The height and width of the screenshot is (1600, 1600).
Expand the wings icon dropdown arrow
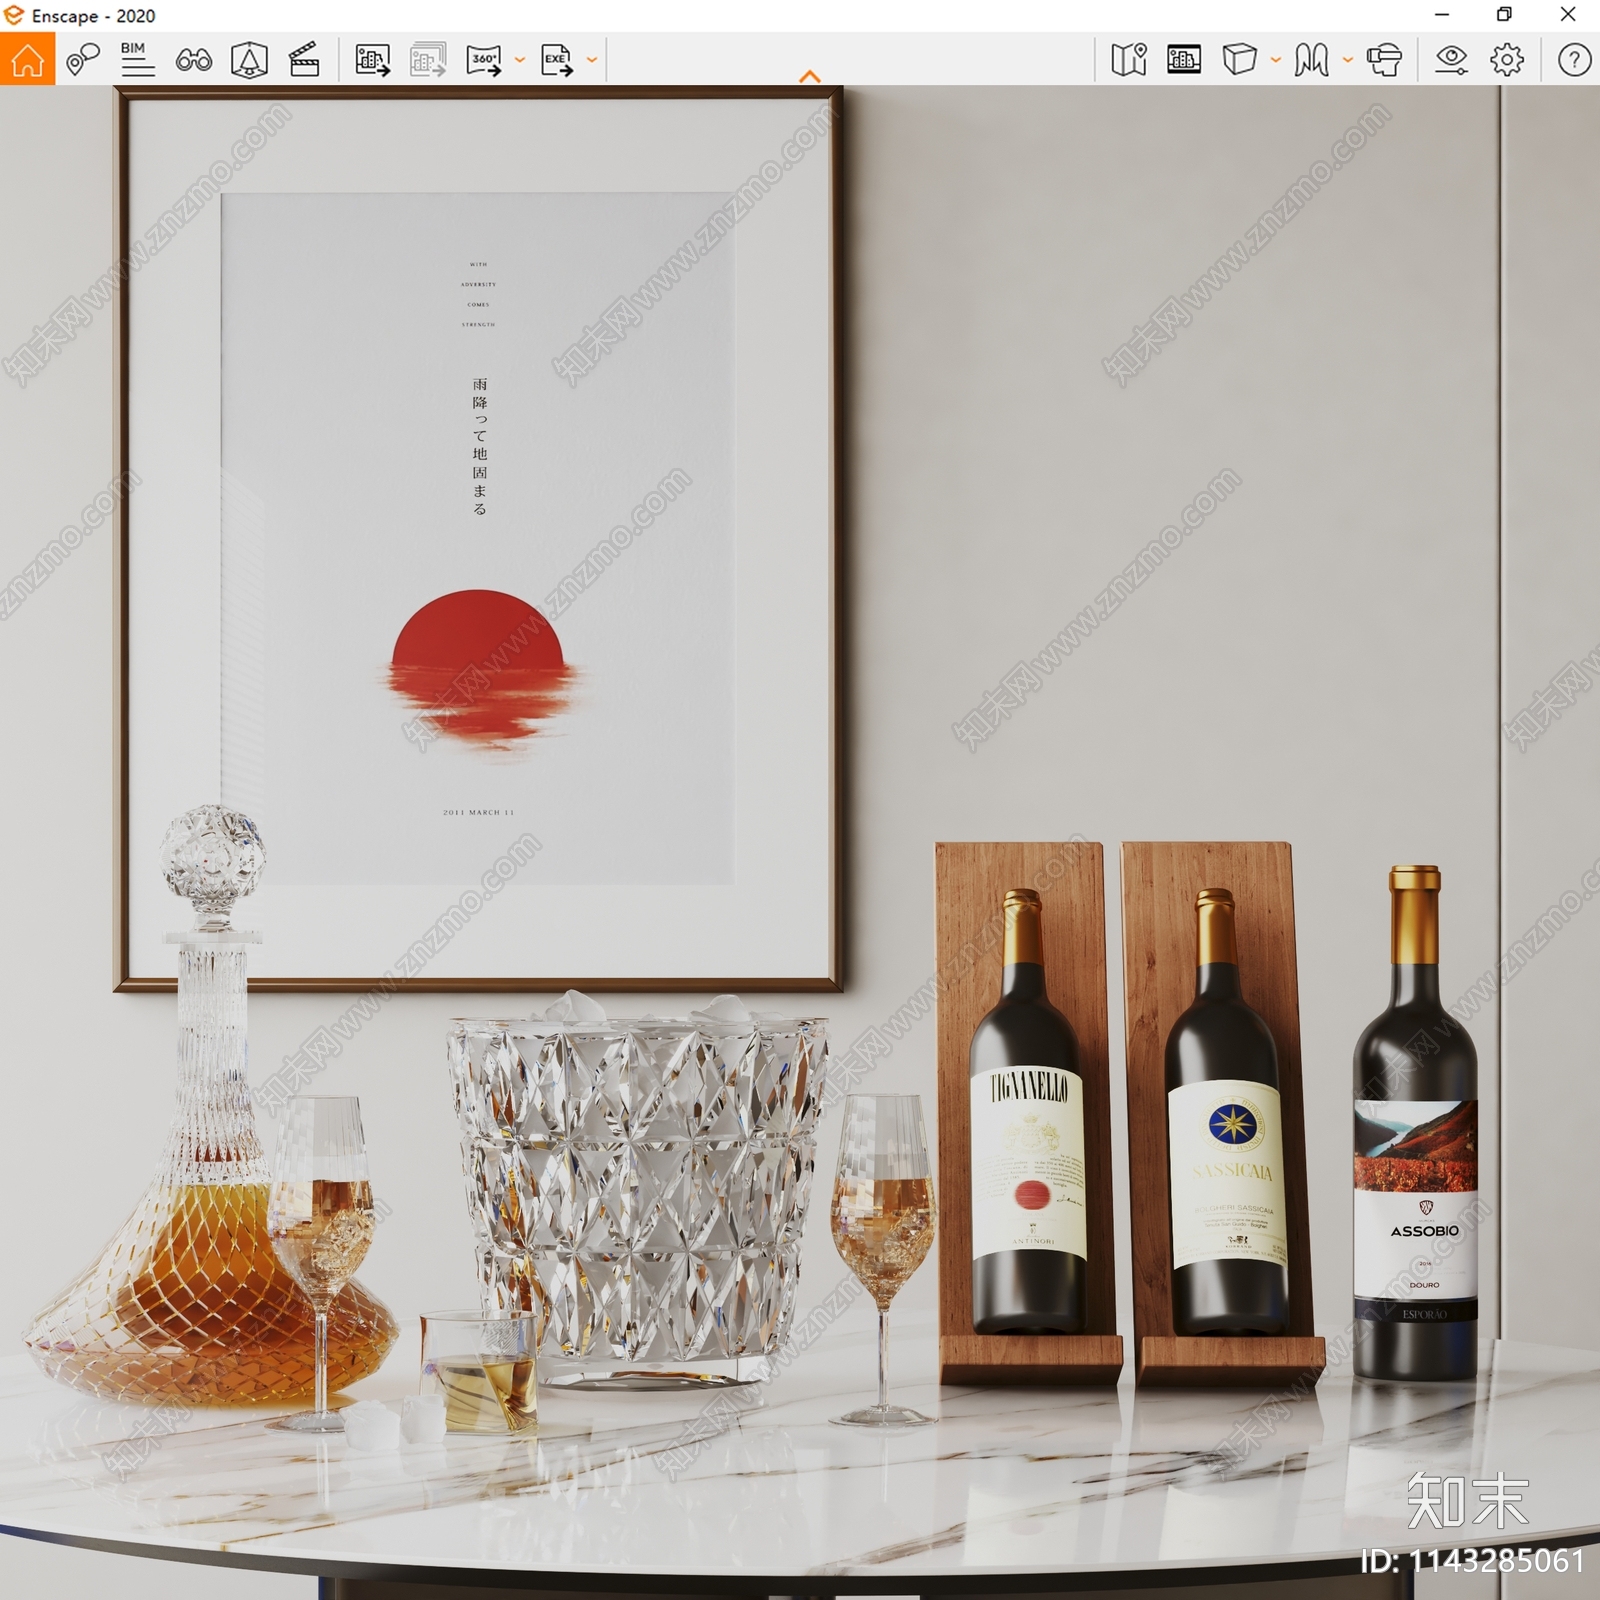pyautogui.click(x=1348, y=60)
